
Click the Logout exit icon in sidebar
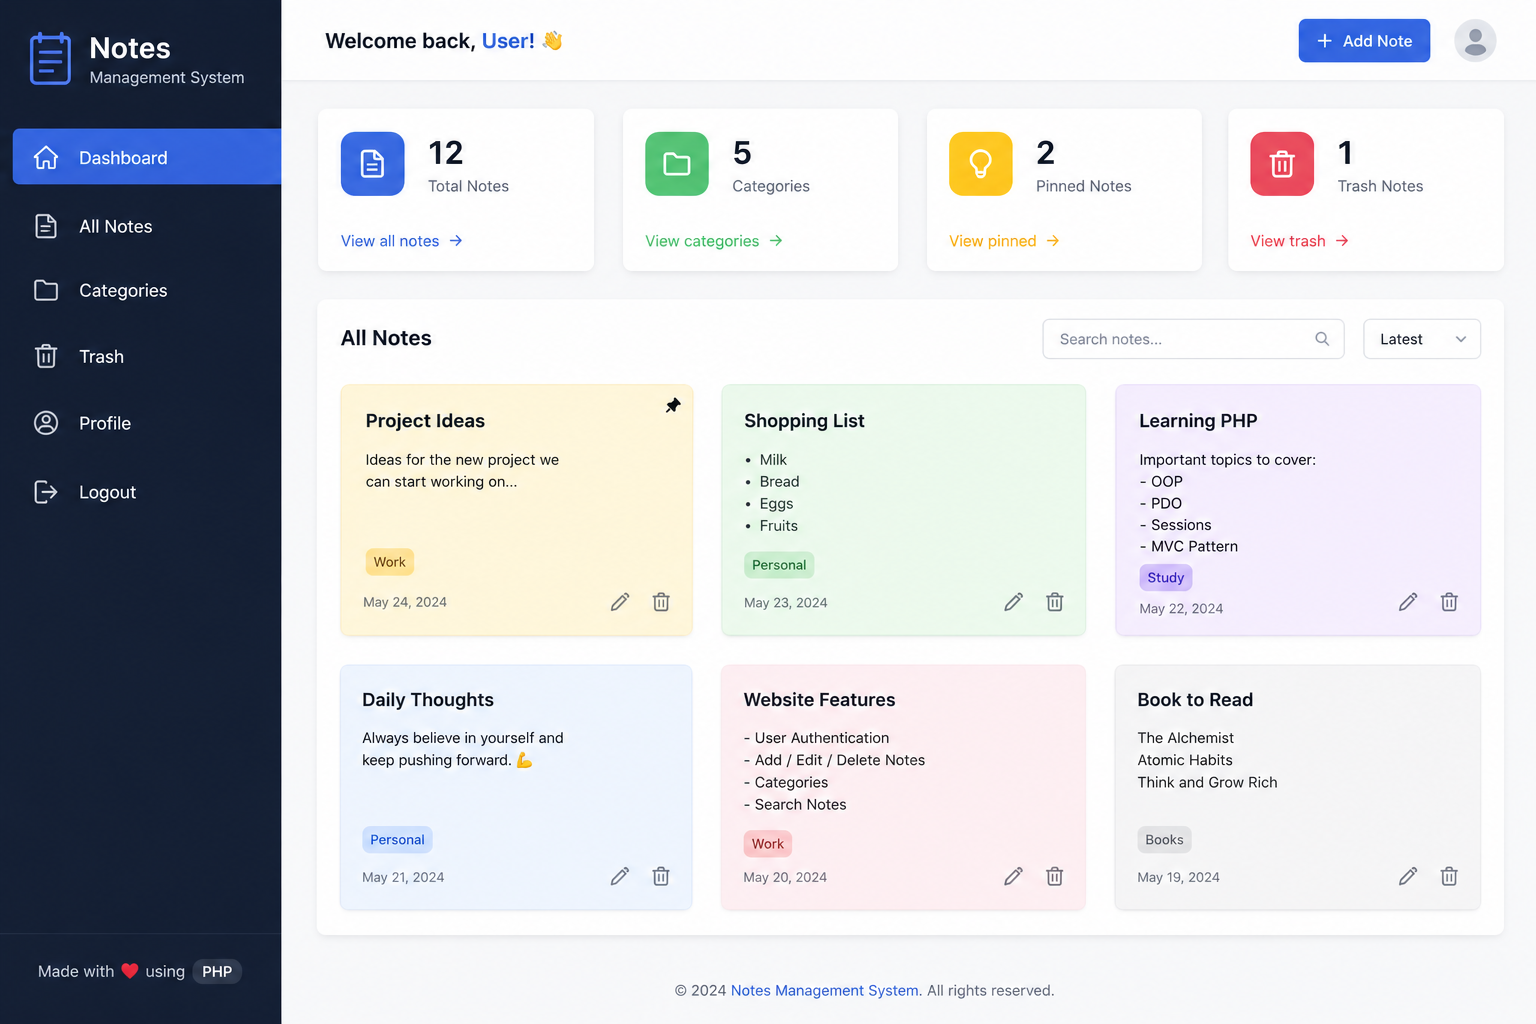click(46, 492)
